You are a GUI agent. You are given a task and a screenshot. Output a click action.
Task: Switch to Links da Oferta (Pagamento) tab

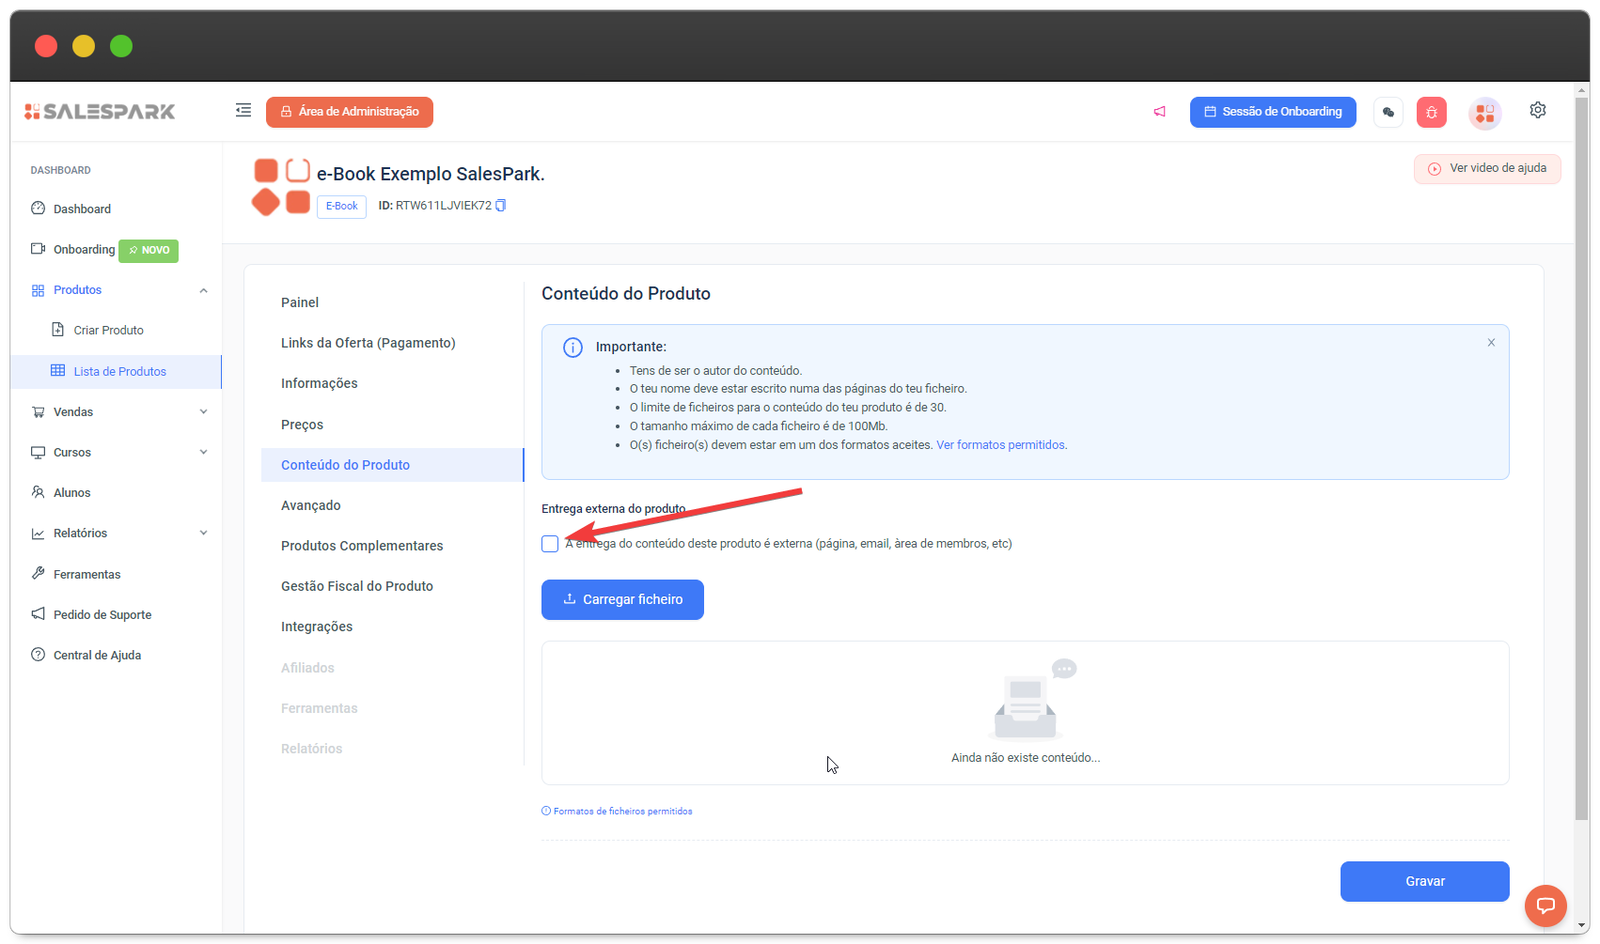pos(368,343)
